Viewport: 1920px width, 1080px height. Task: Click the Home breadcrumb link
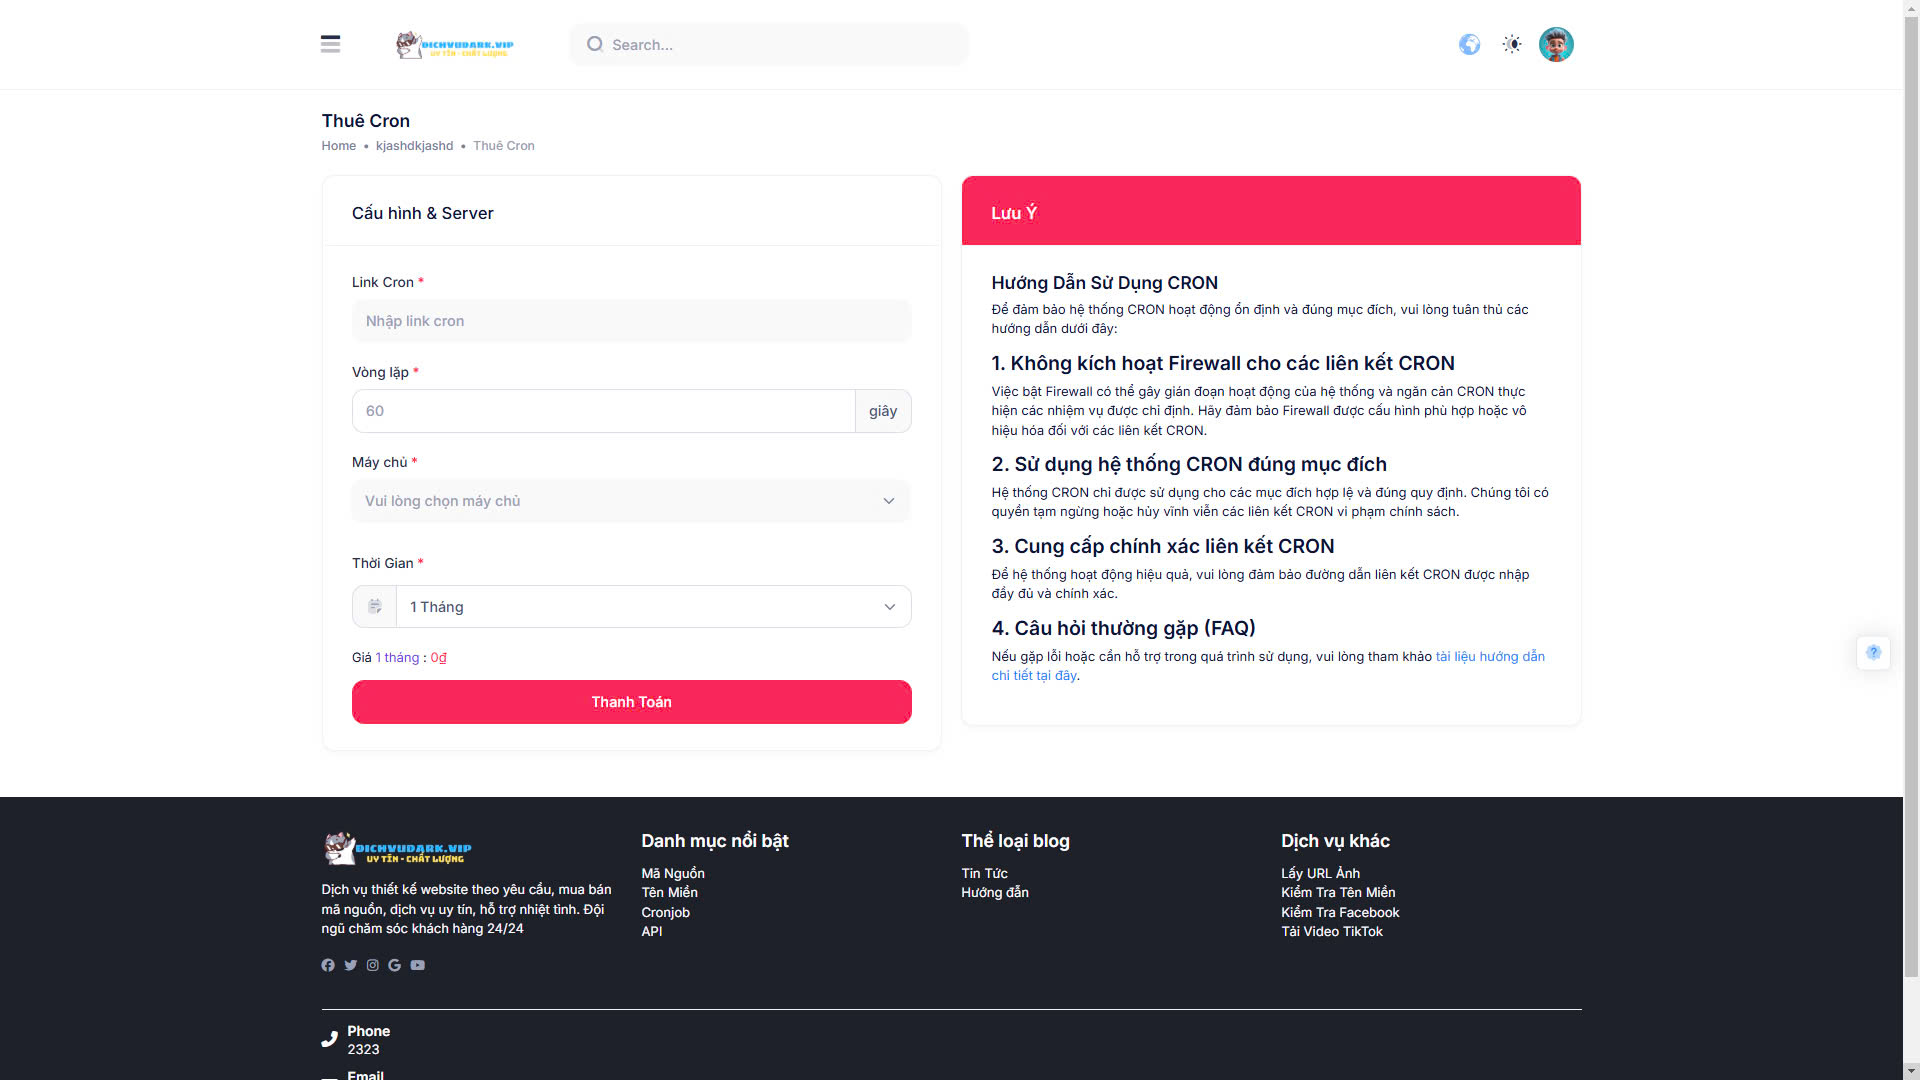338,146
